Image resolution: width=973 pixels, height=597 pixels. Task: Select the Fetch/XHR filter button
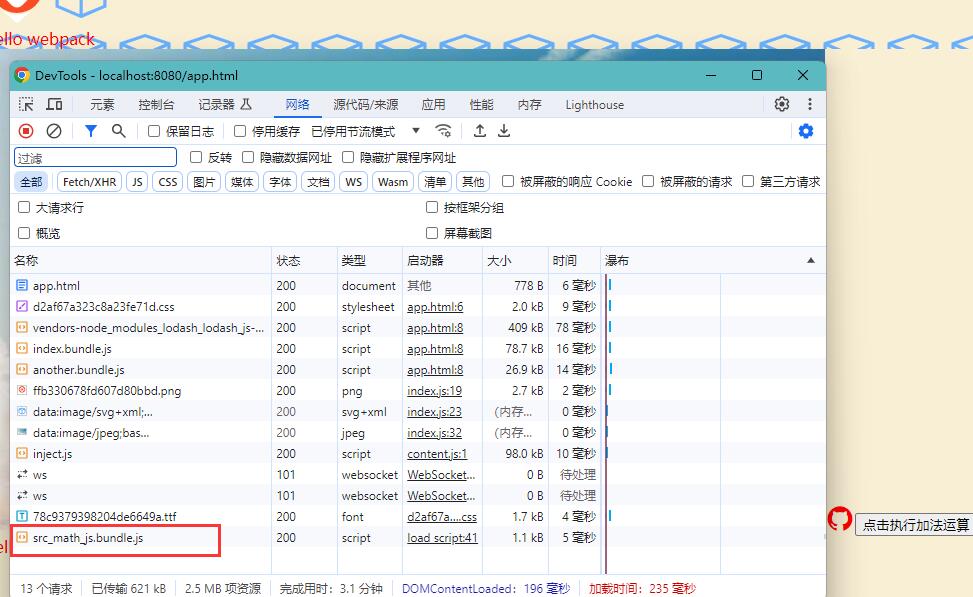coord(89,182)
